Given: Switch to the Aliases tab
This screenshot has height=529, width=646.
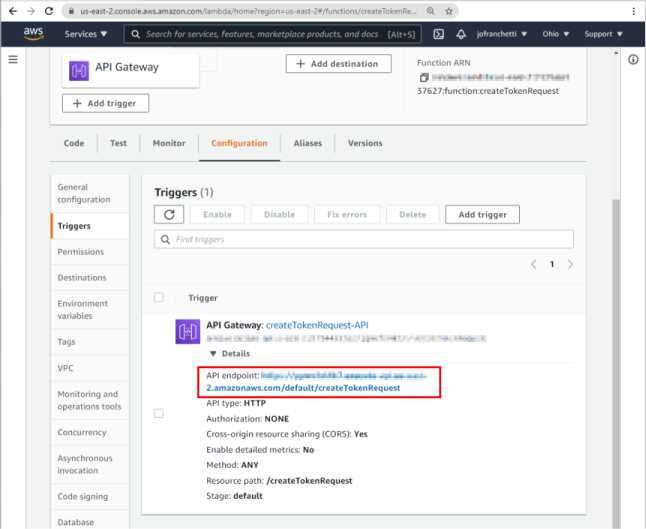Looking at the screenshot, I should point(308,143).
